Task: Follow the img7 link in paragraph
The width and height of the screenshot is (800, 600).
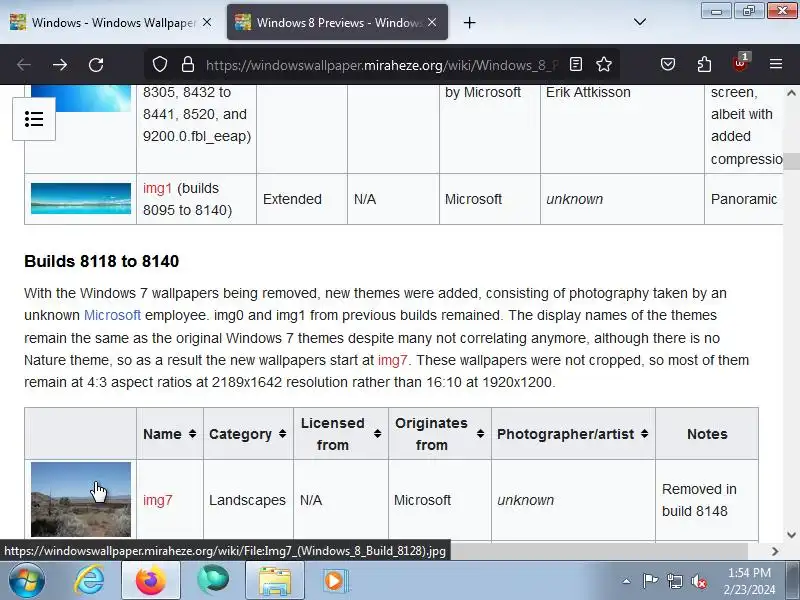Action: pyautogui.click(x=392, y=360)
